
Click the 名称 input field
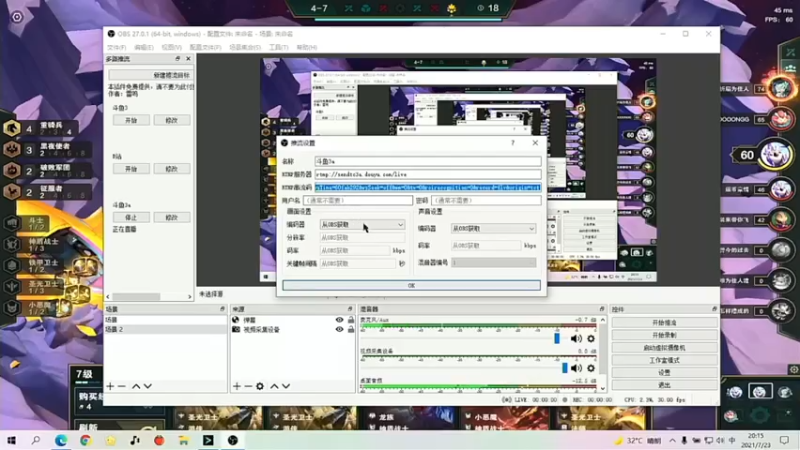pyautogui.click(x=428, y=161)
